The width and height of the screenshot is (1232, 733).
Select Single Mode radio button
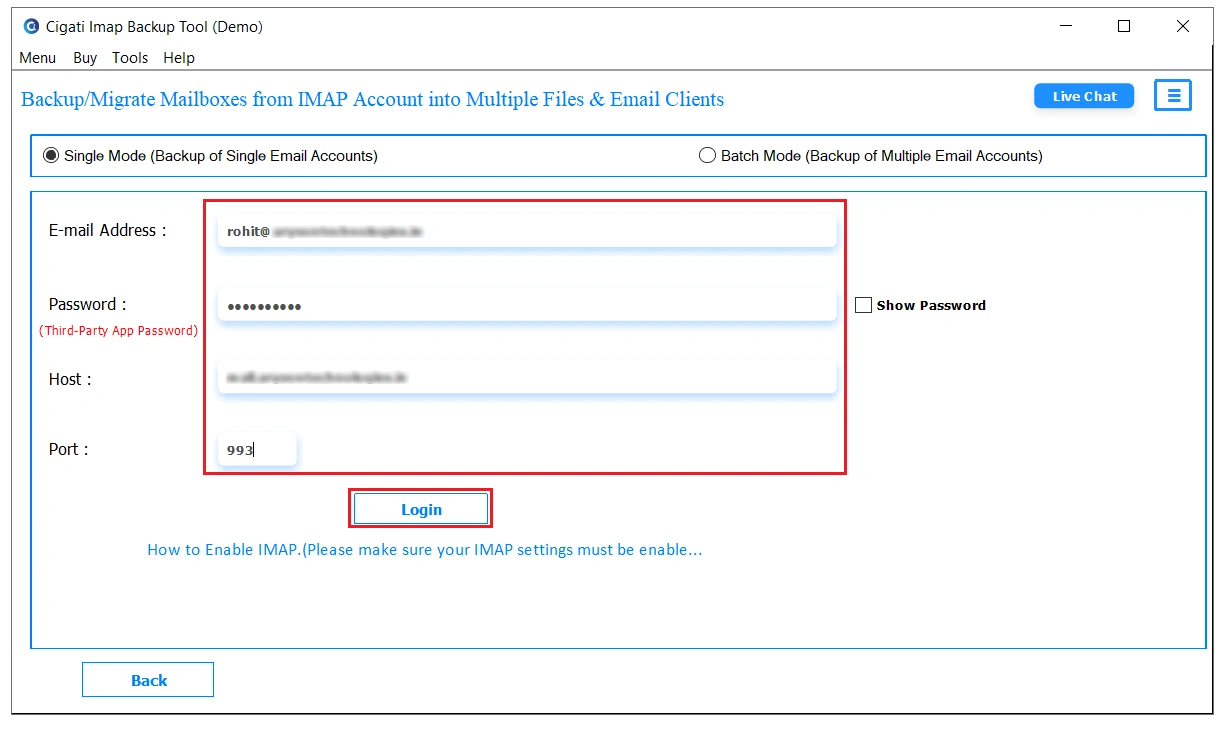tap(51, 156)
